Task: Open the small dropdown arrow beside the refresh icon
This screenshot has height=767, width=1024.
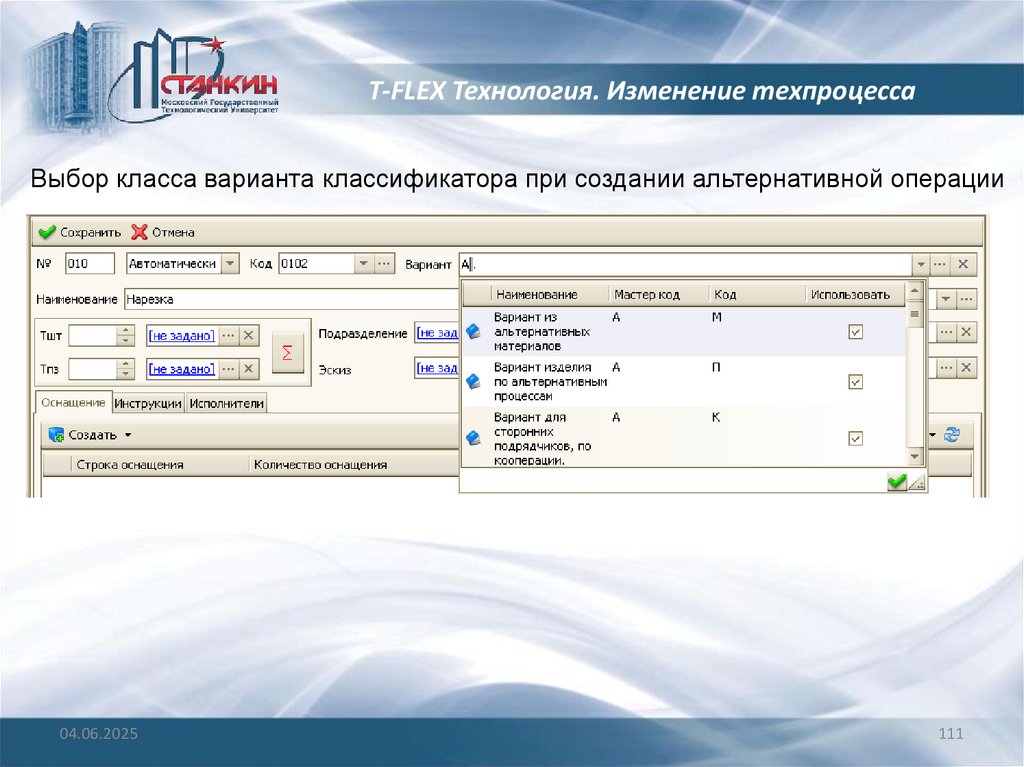Action: [x=933, y=435]
